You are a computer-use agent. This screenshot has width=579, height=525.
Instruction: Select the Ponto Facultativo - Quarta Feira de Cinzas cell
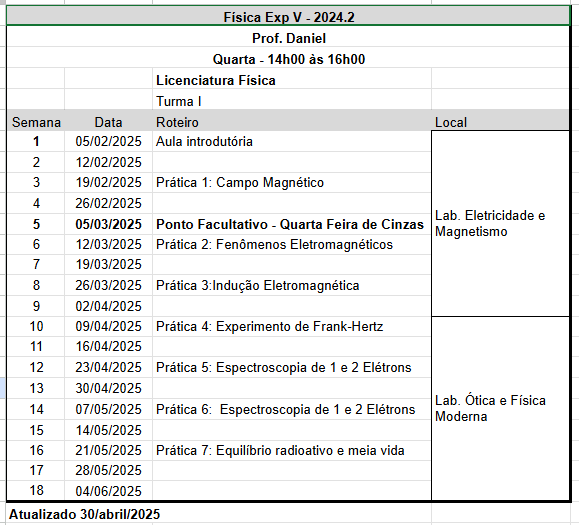tap(292, 224)
